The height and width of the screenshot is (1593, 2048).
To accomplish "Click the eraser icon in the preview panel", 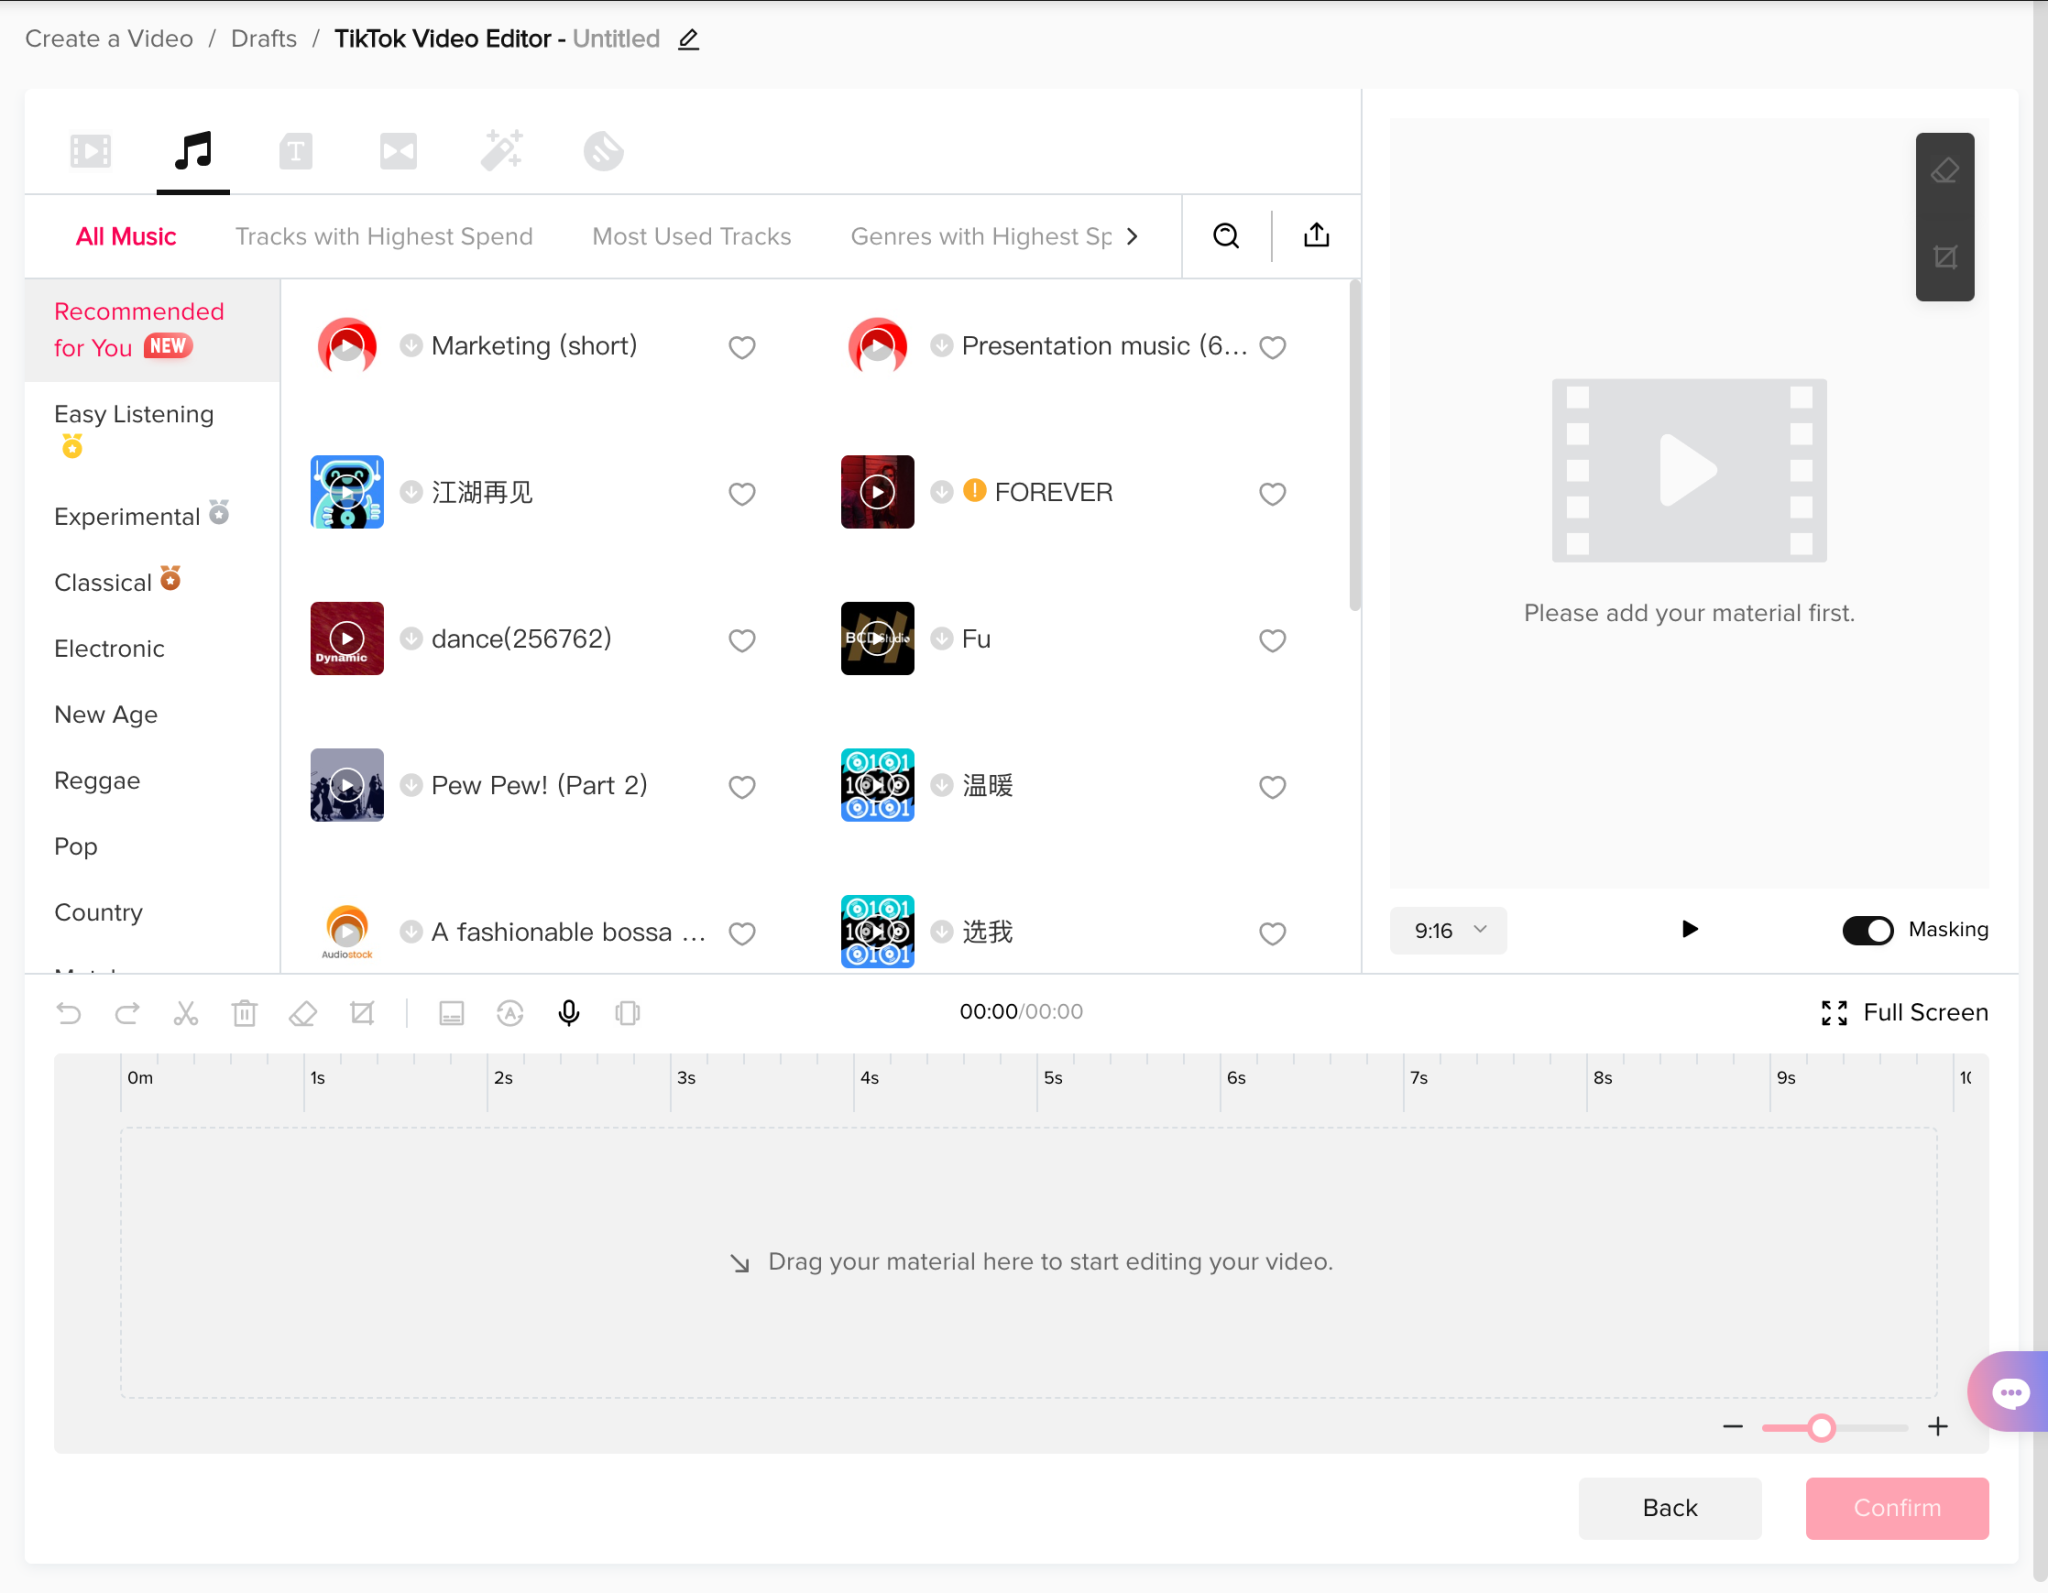I will pyautogui.click(x=1944, y=171).
